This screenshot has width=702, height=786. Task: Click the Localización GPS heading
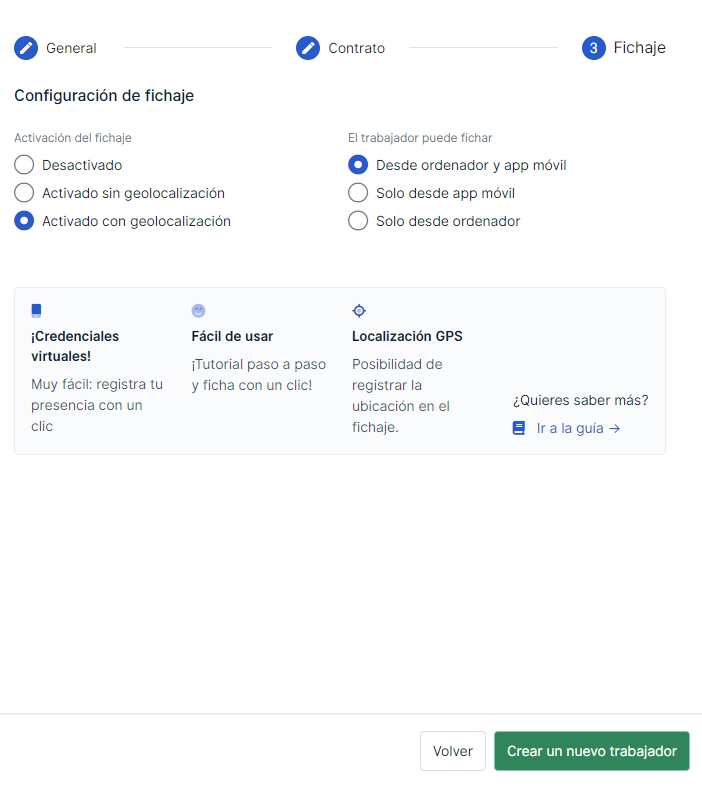coord(407,336)
